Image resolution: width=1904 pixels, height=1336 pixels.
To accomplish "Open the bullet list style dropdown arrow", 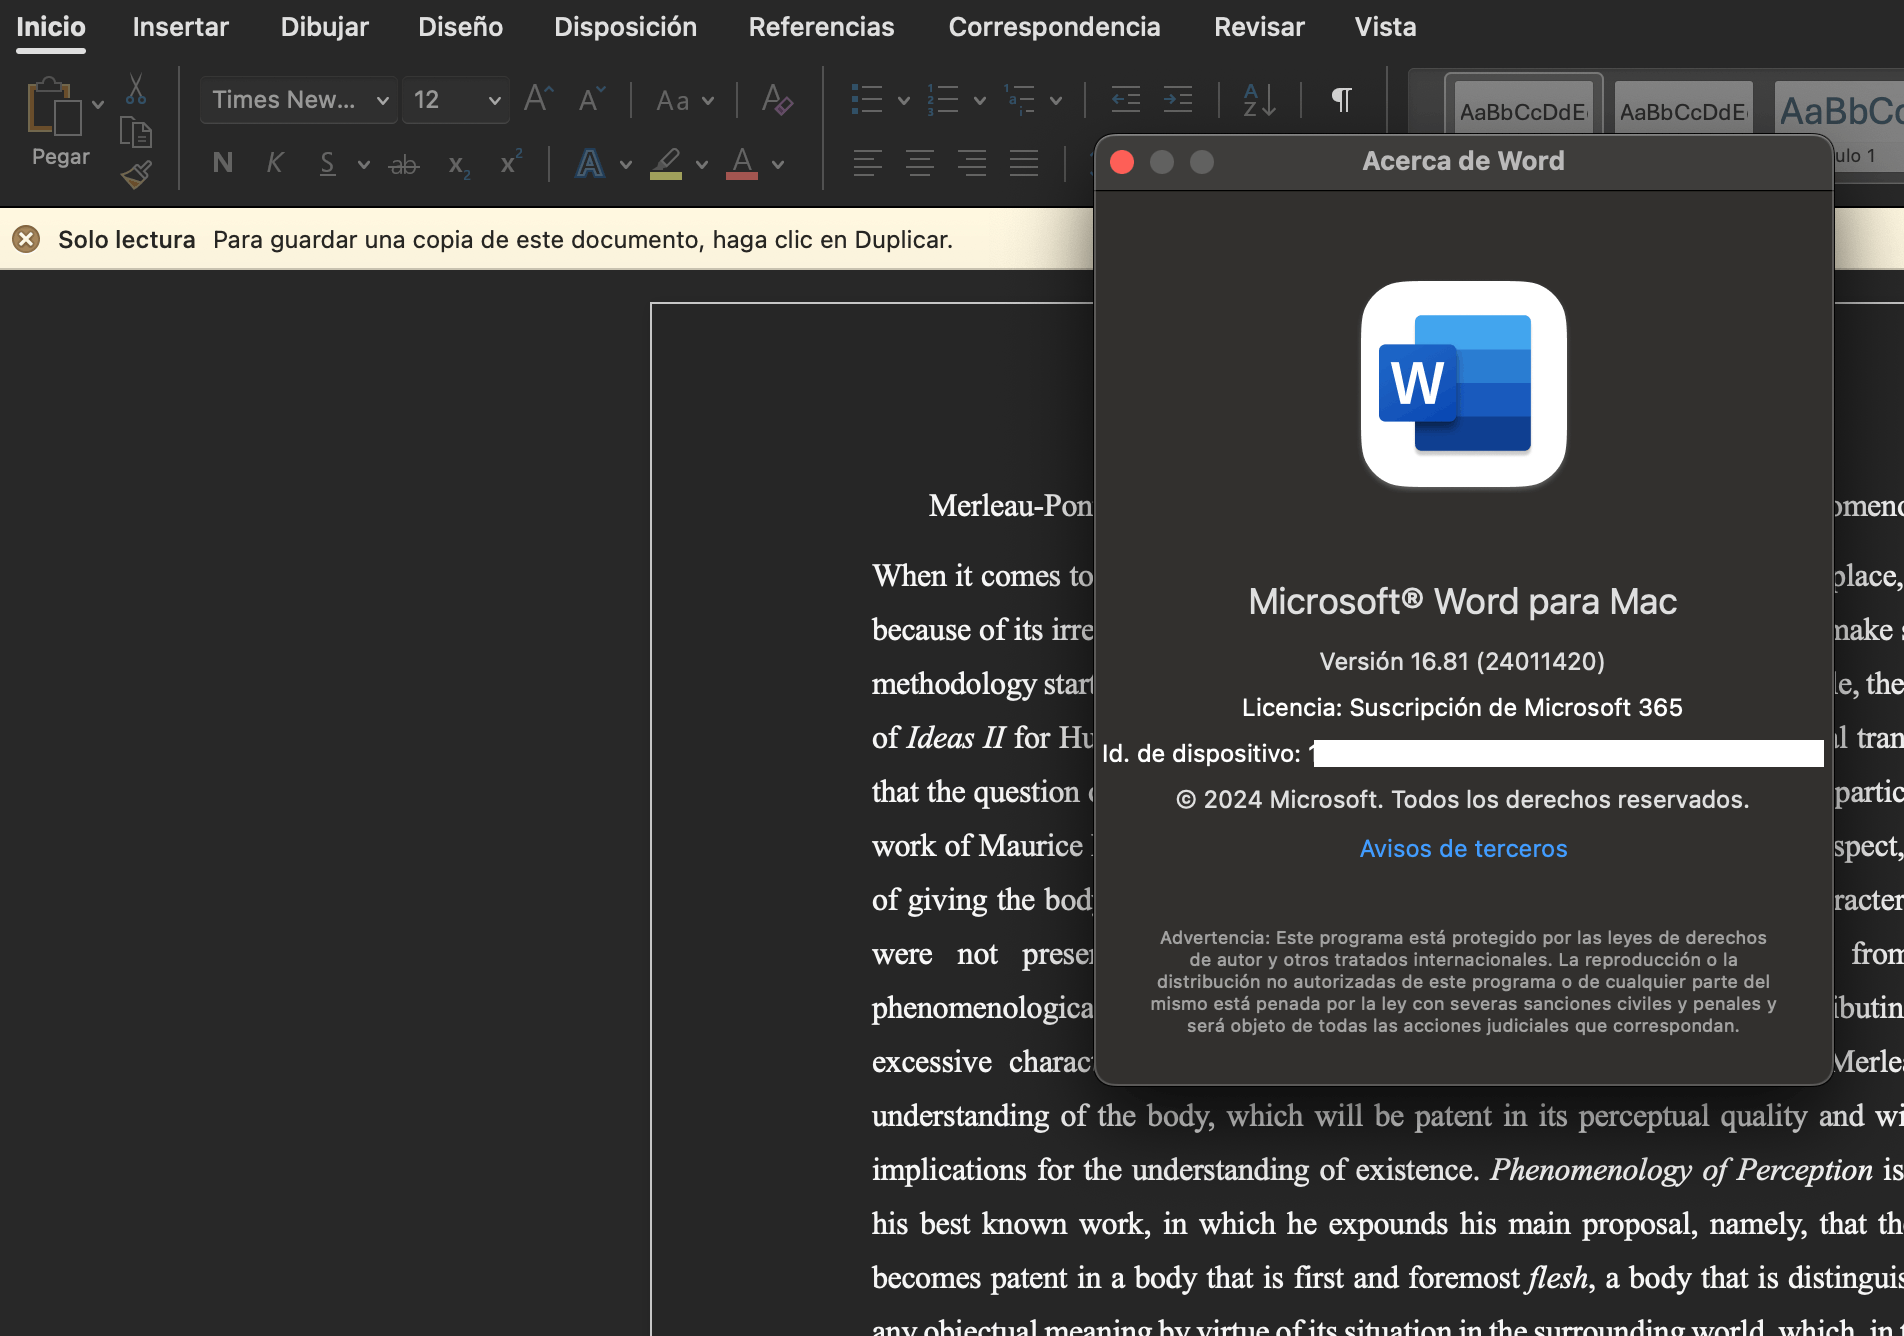I will pyautogui.click(x=903, y=101).
